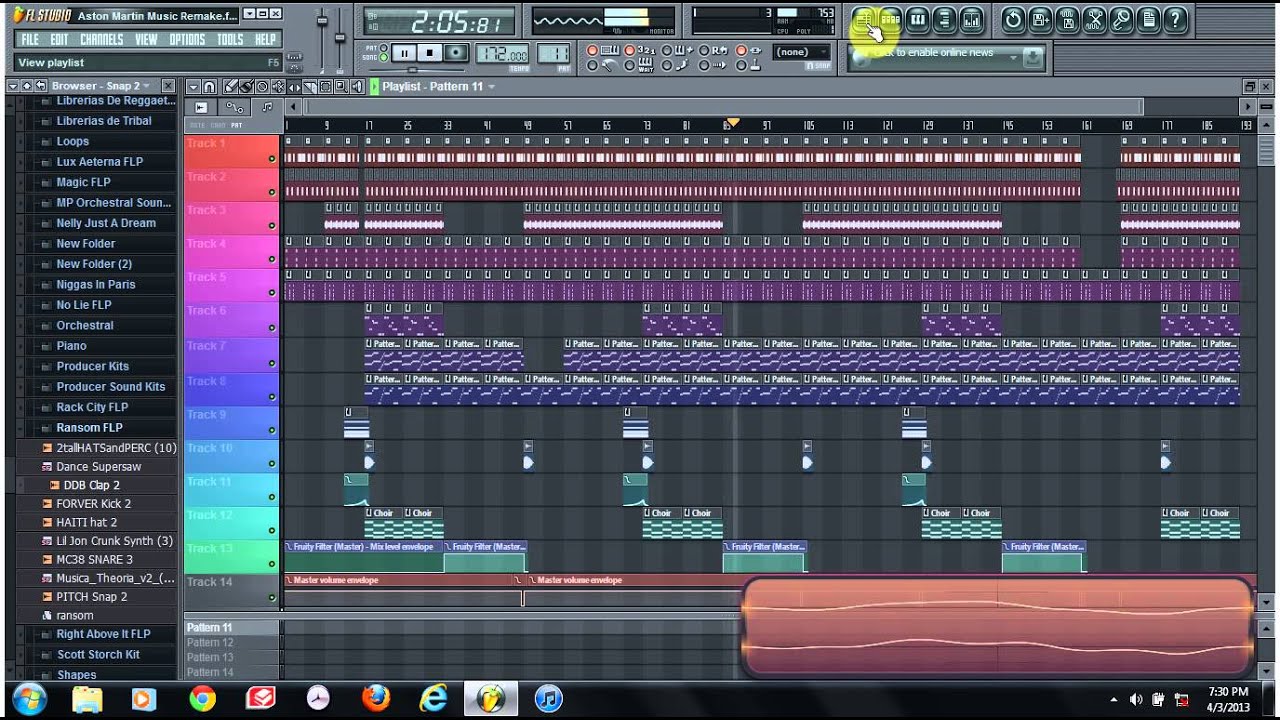Screen dimensions: 1280x720
Task: Open the CHANNELS menu
Action: (x=101, y=40)
